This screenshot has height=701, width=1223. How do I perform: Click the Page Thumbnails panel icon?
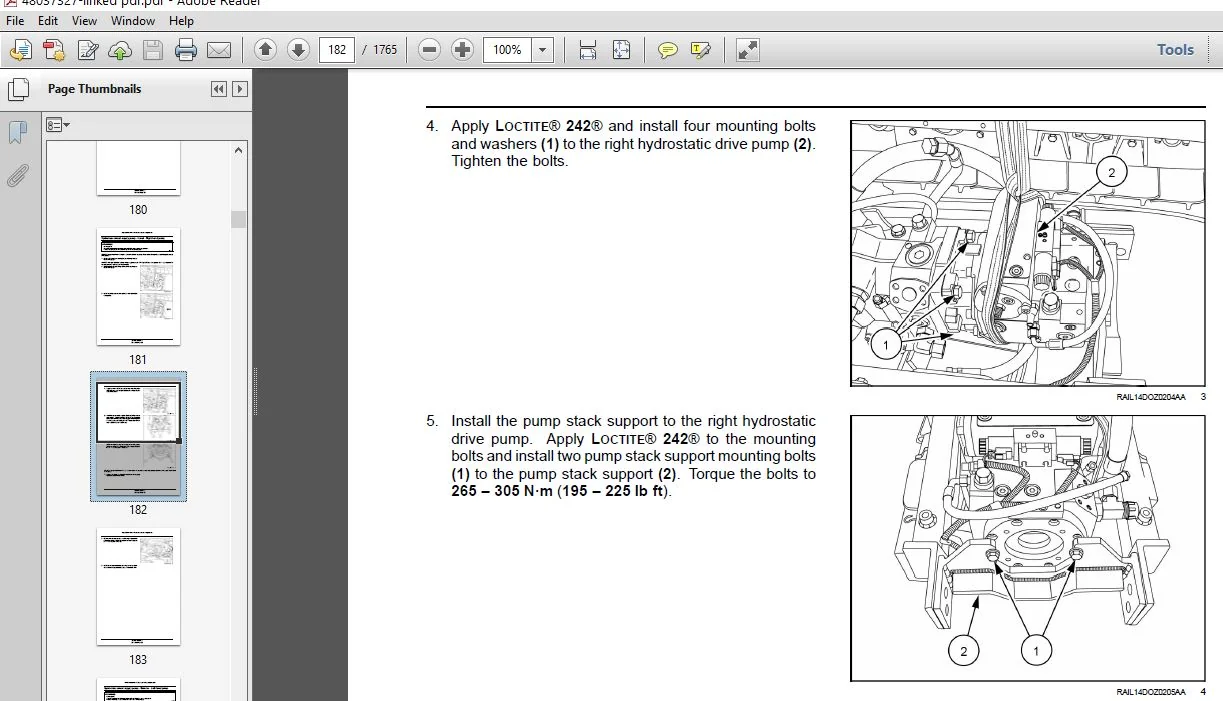pyautogui.click(x=18, y=90)
